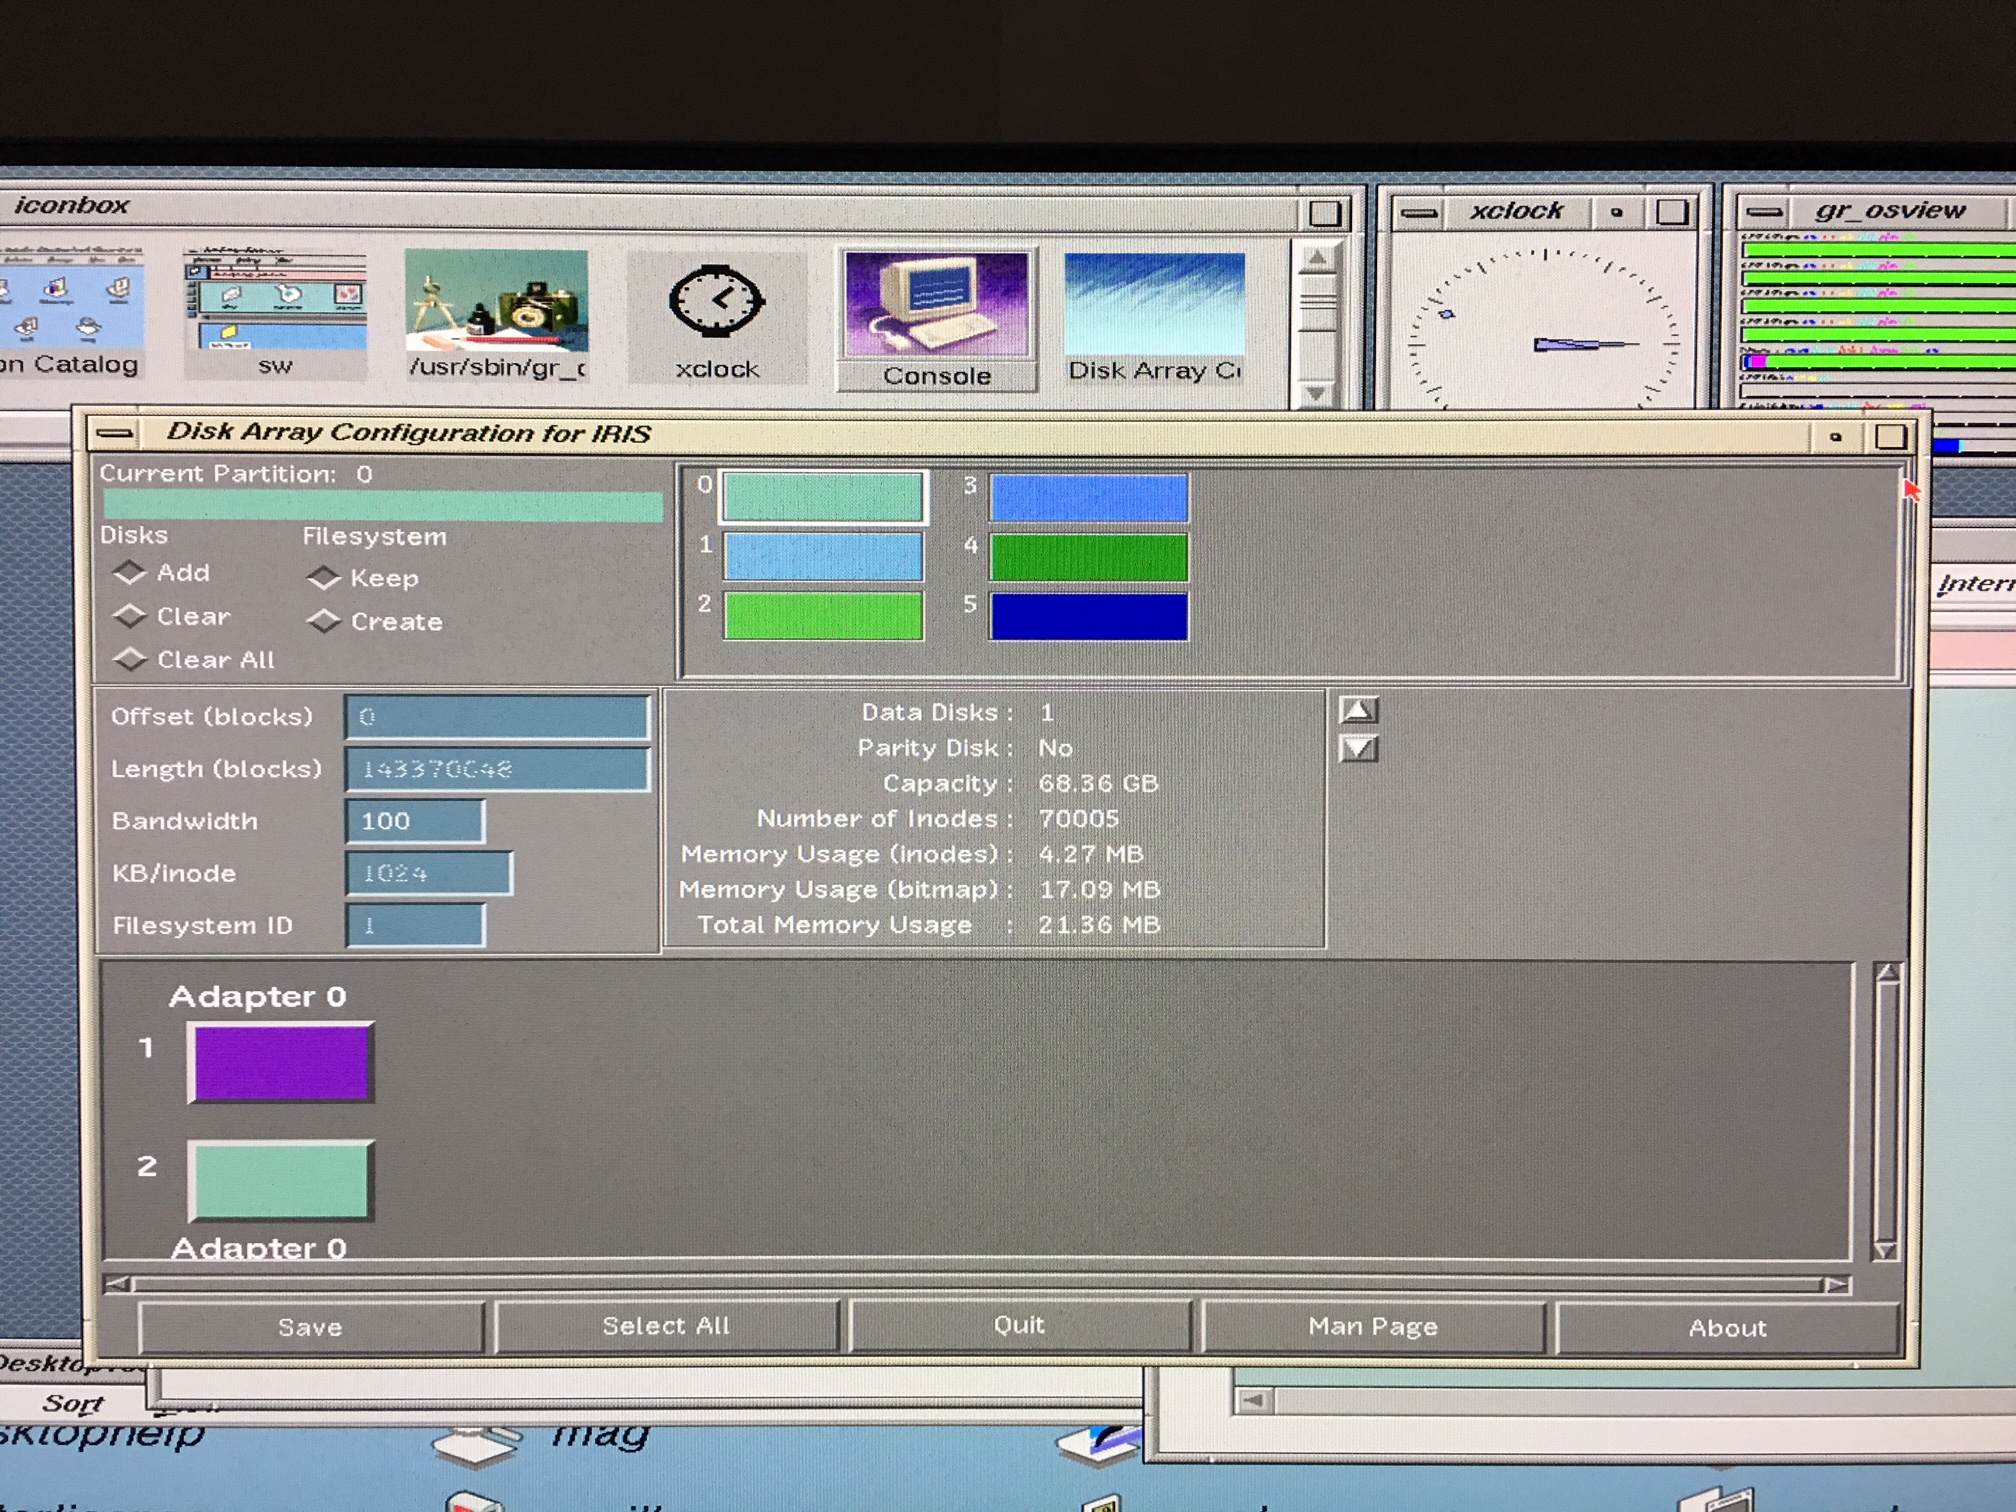Select partition 4 dark green swatch
2016x1512 pixels.
click(1089, 556)
